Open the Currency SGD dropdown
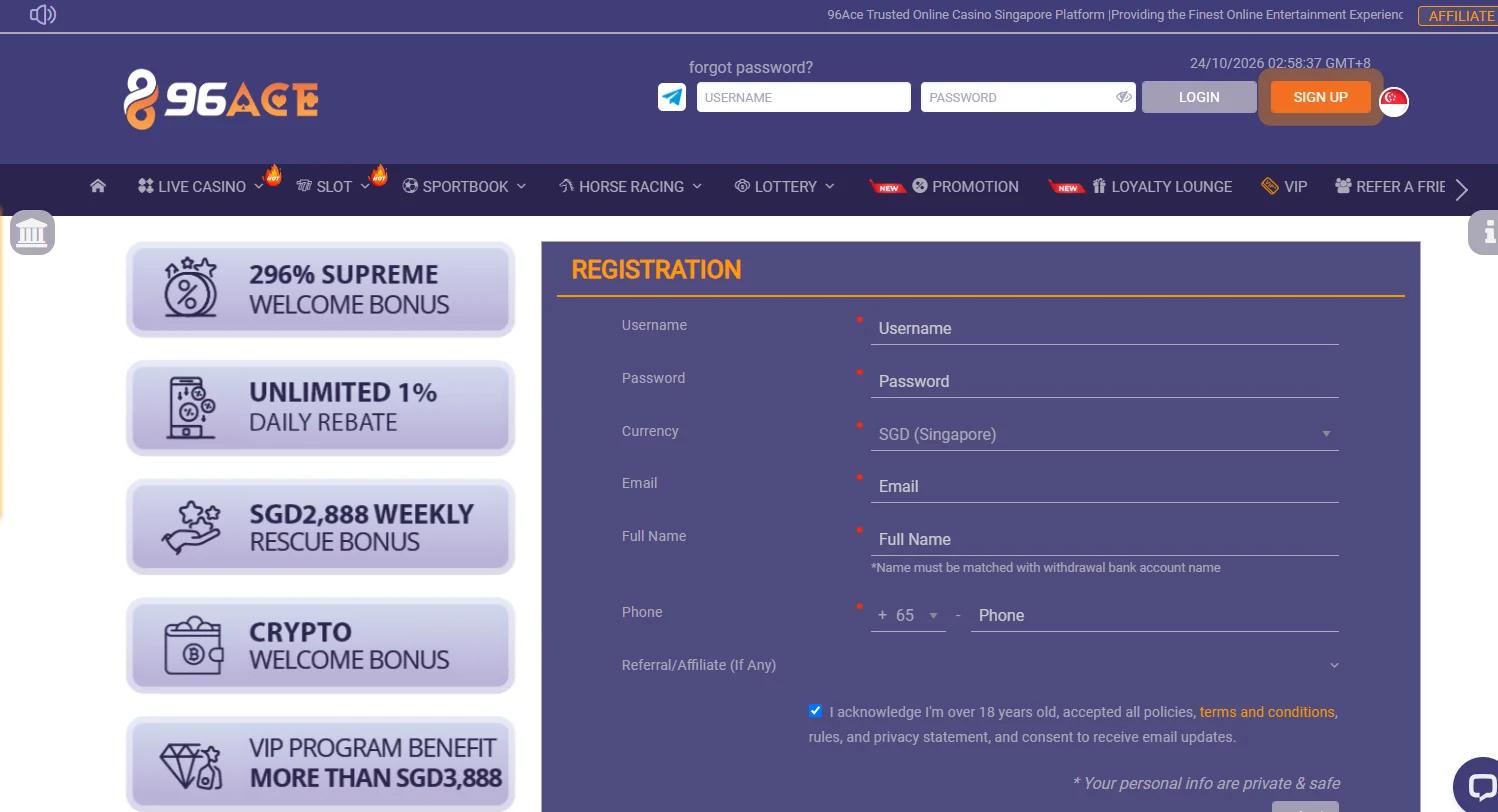 click(1104, 434)
